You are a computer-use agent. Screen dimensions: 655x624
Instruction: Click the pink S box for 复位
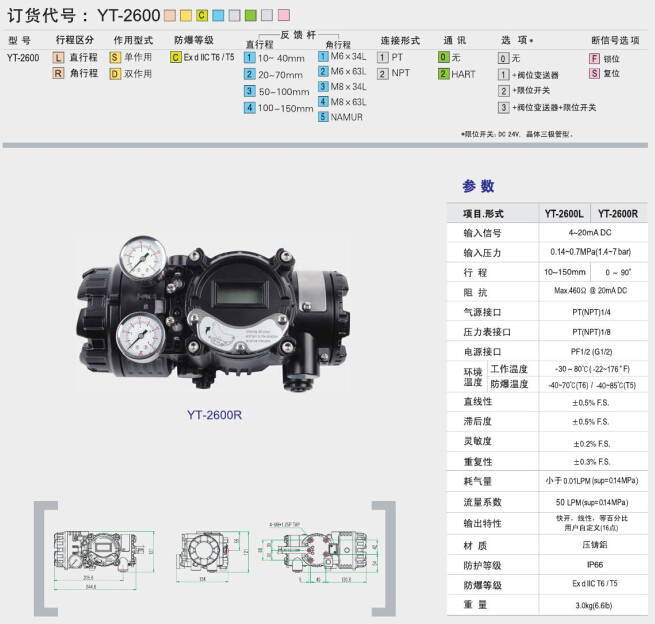pos(594,74)
